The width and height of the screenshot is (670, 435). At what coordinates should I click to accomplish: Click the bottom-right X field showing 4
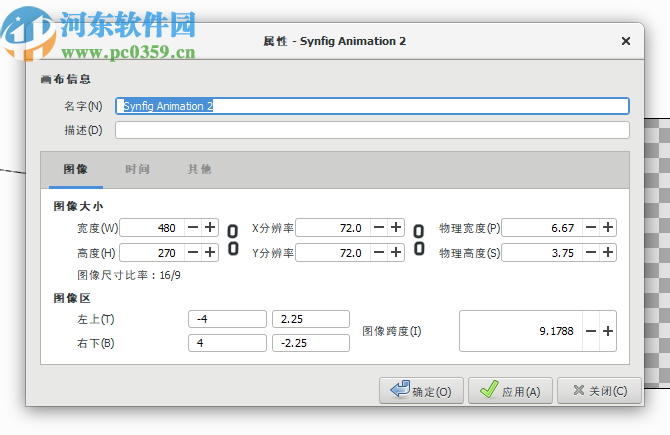(227, 343)
